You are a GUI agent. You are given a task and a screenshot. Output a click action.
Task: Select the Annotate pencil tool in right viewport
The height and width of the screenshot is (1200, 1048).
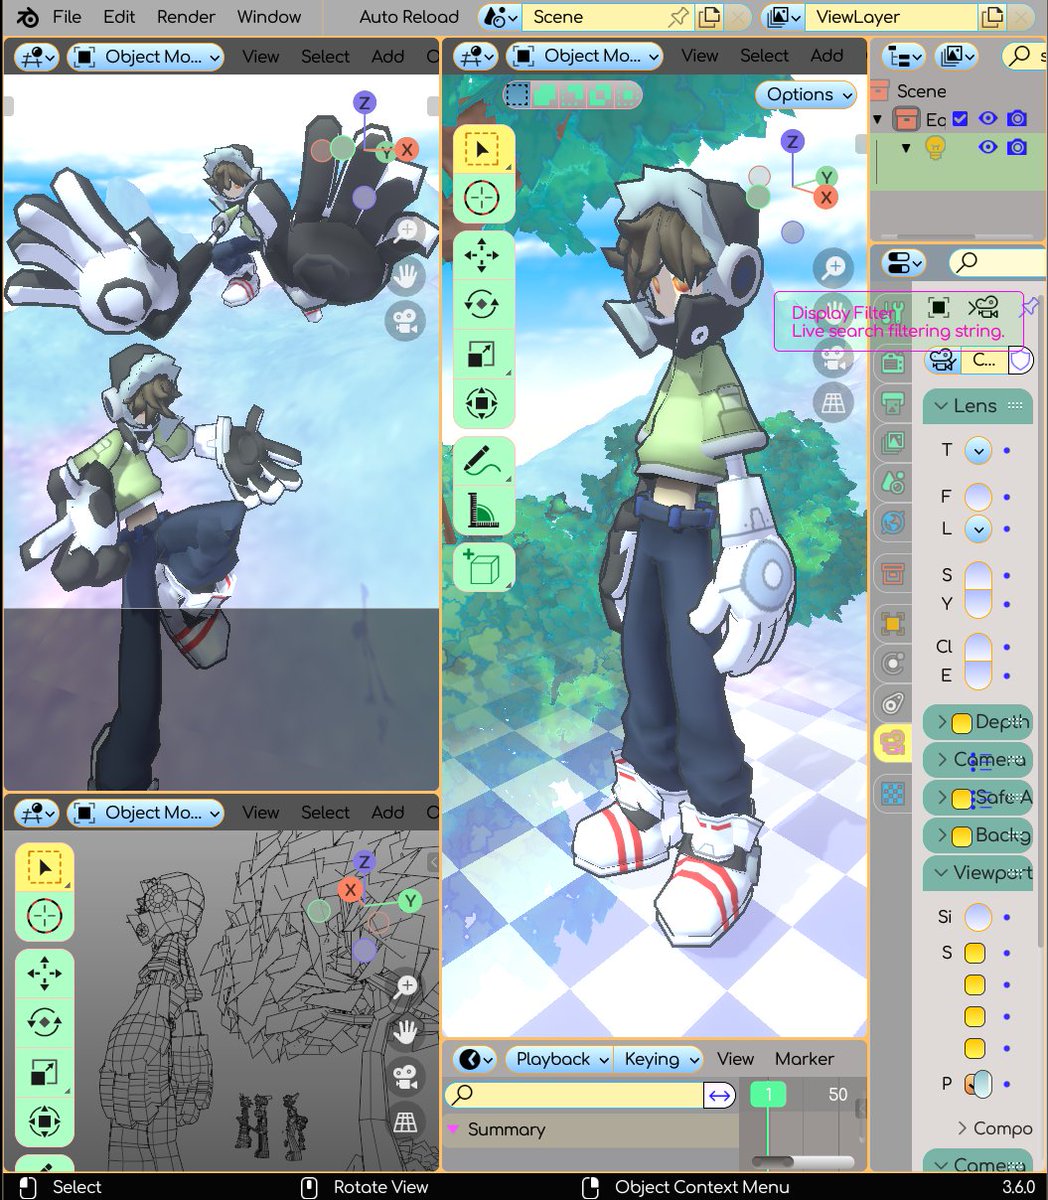pos(483,461)
